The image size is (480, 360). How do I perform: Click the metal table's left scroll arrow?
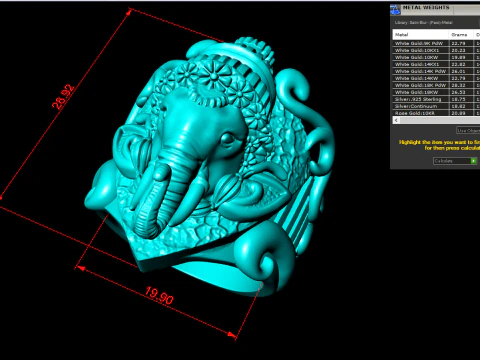click(x=396, y=120)
